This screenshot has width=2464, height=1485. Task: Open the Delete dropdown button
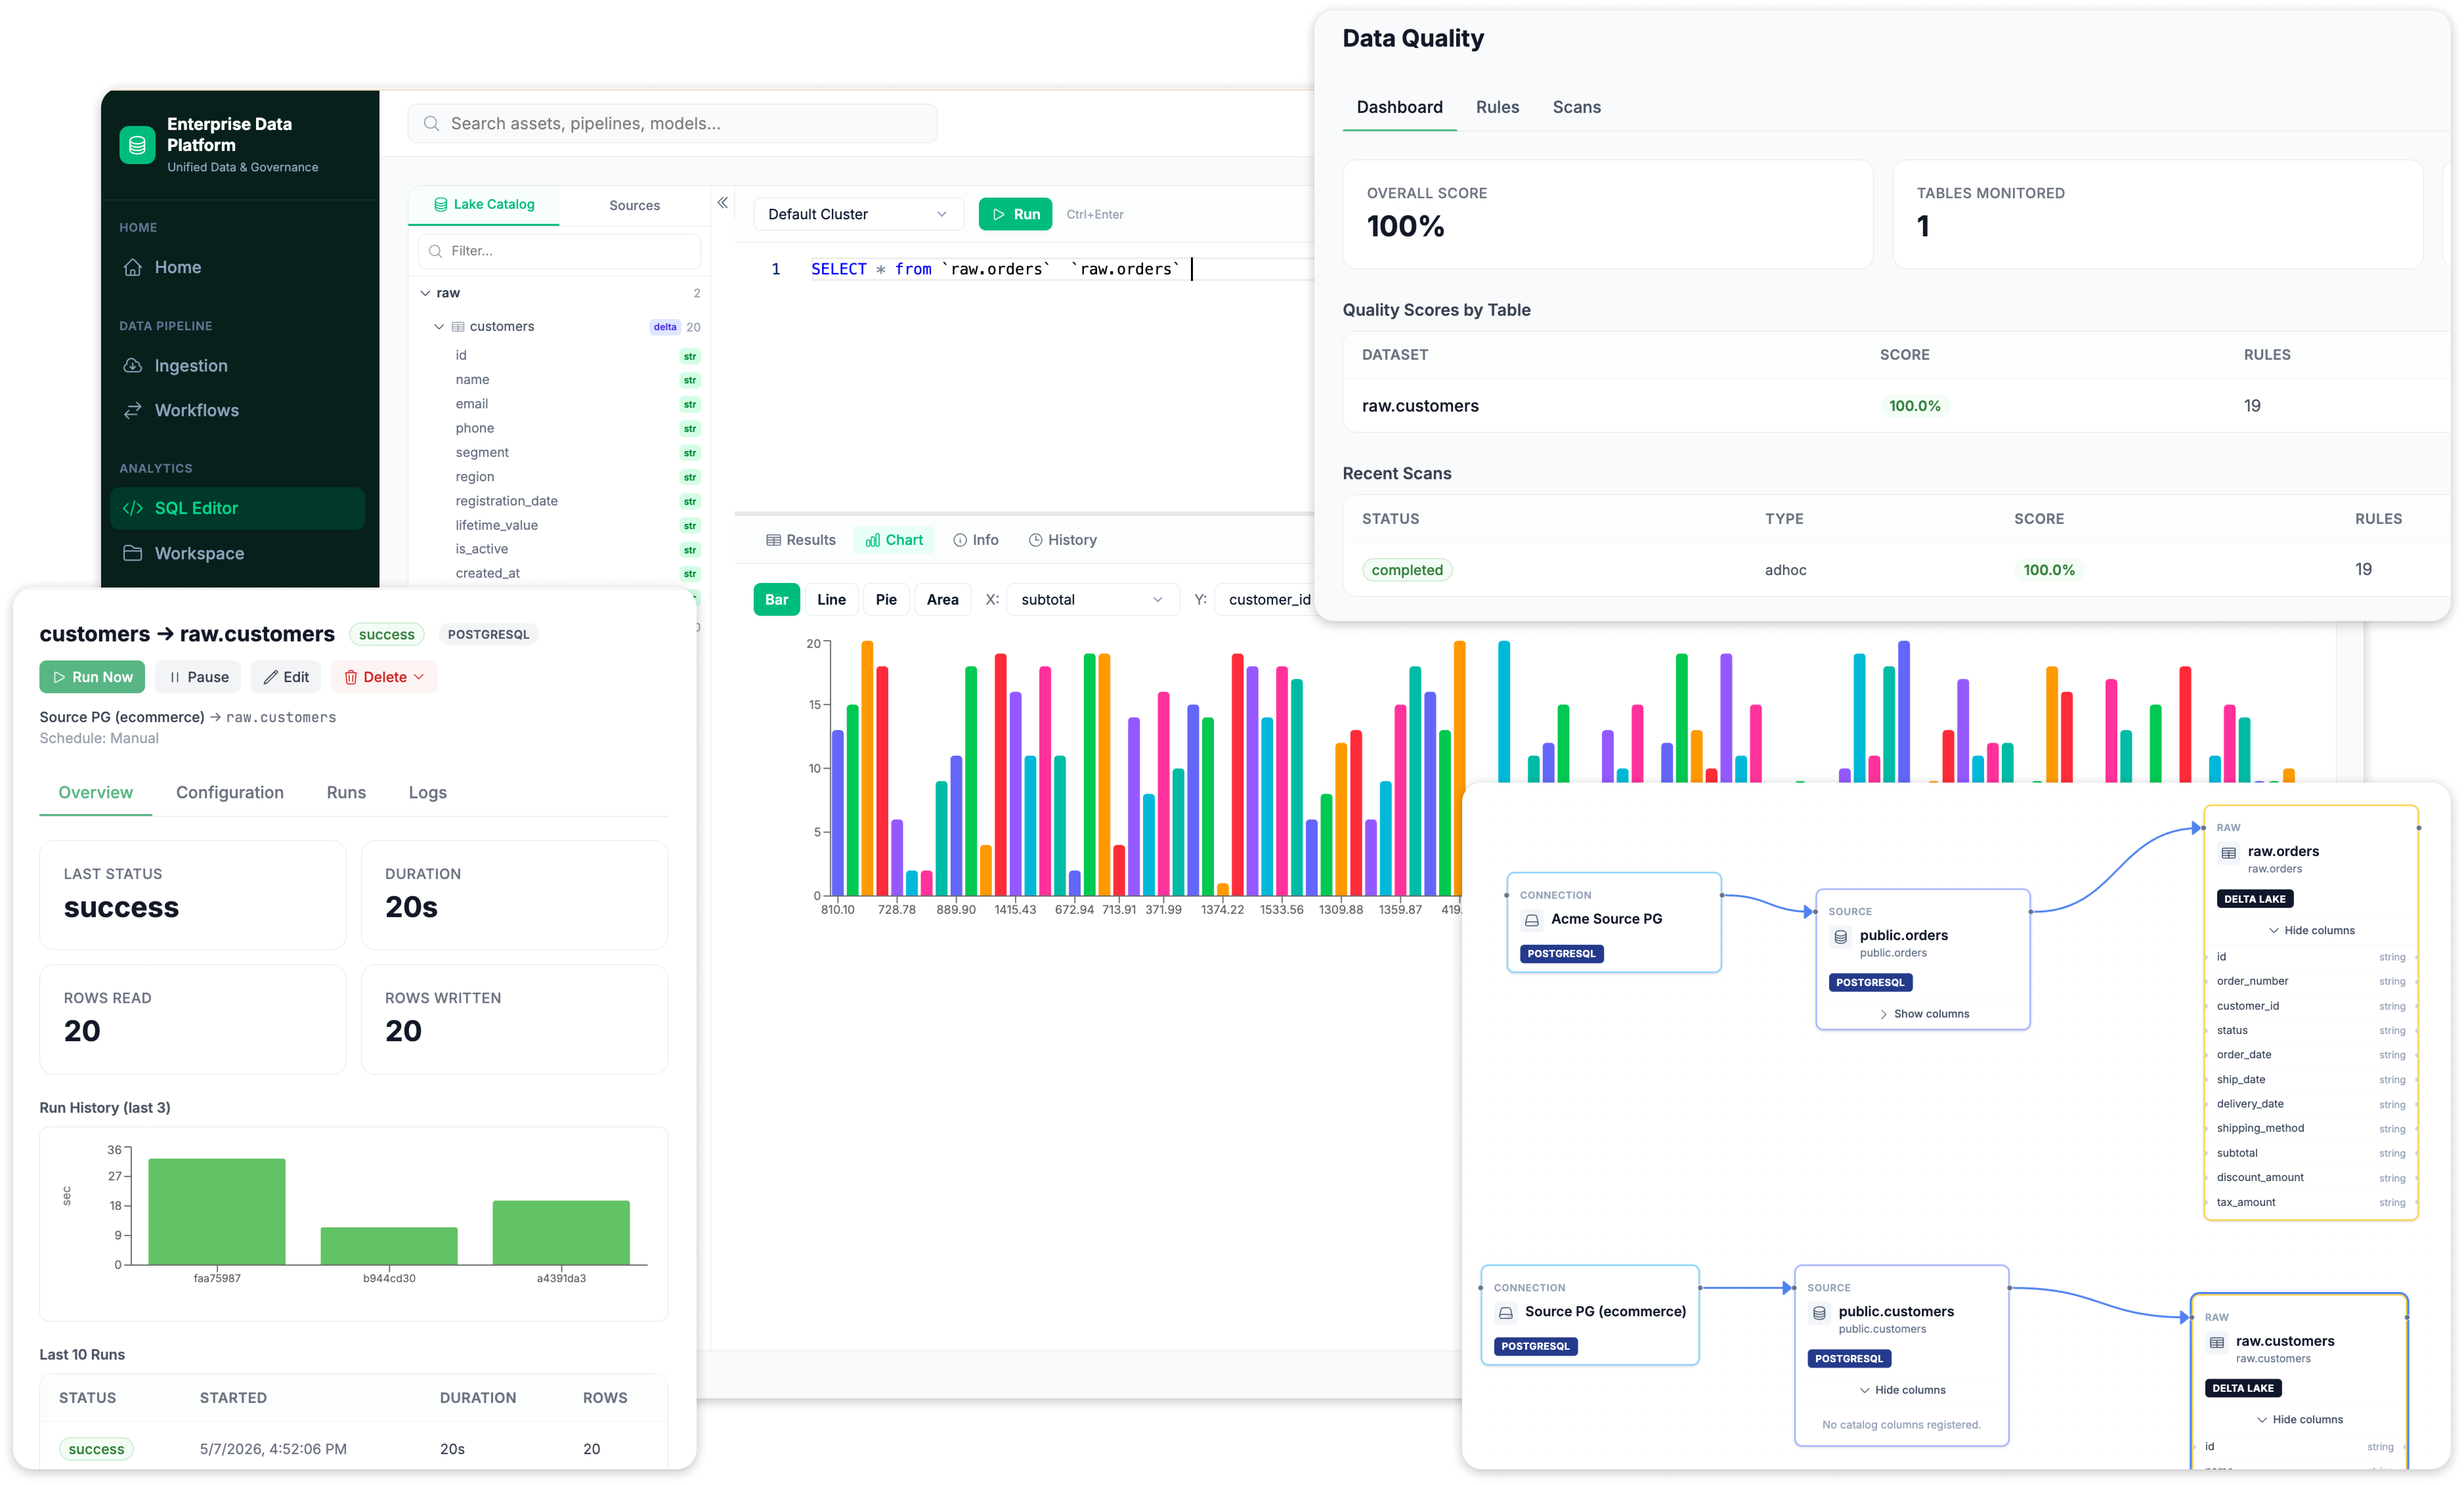coord(384,677)
